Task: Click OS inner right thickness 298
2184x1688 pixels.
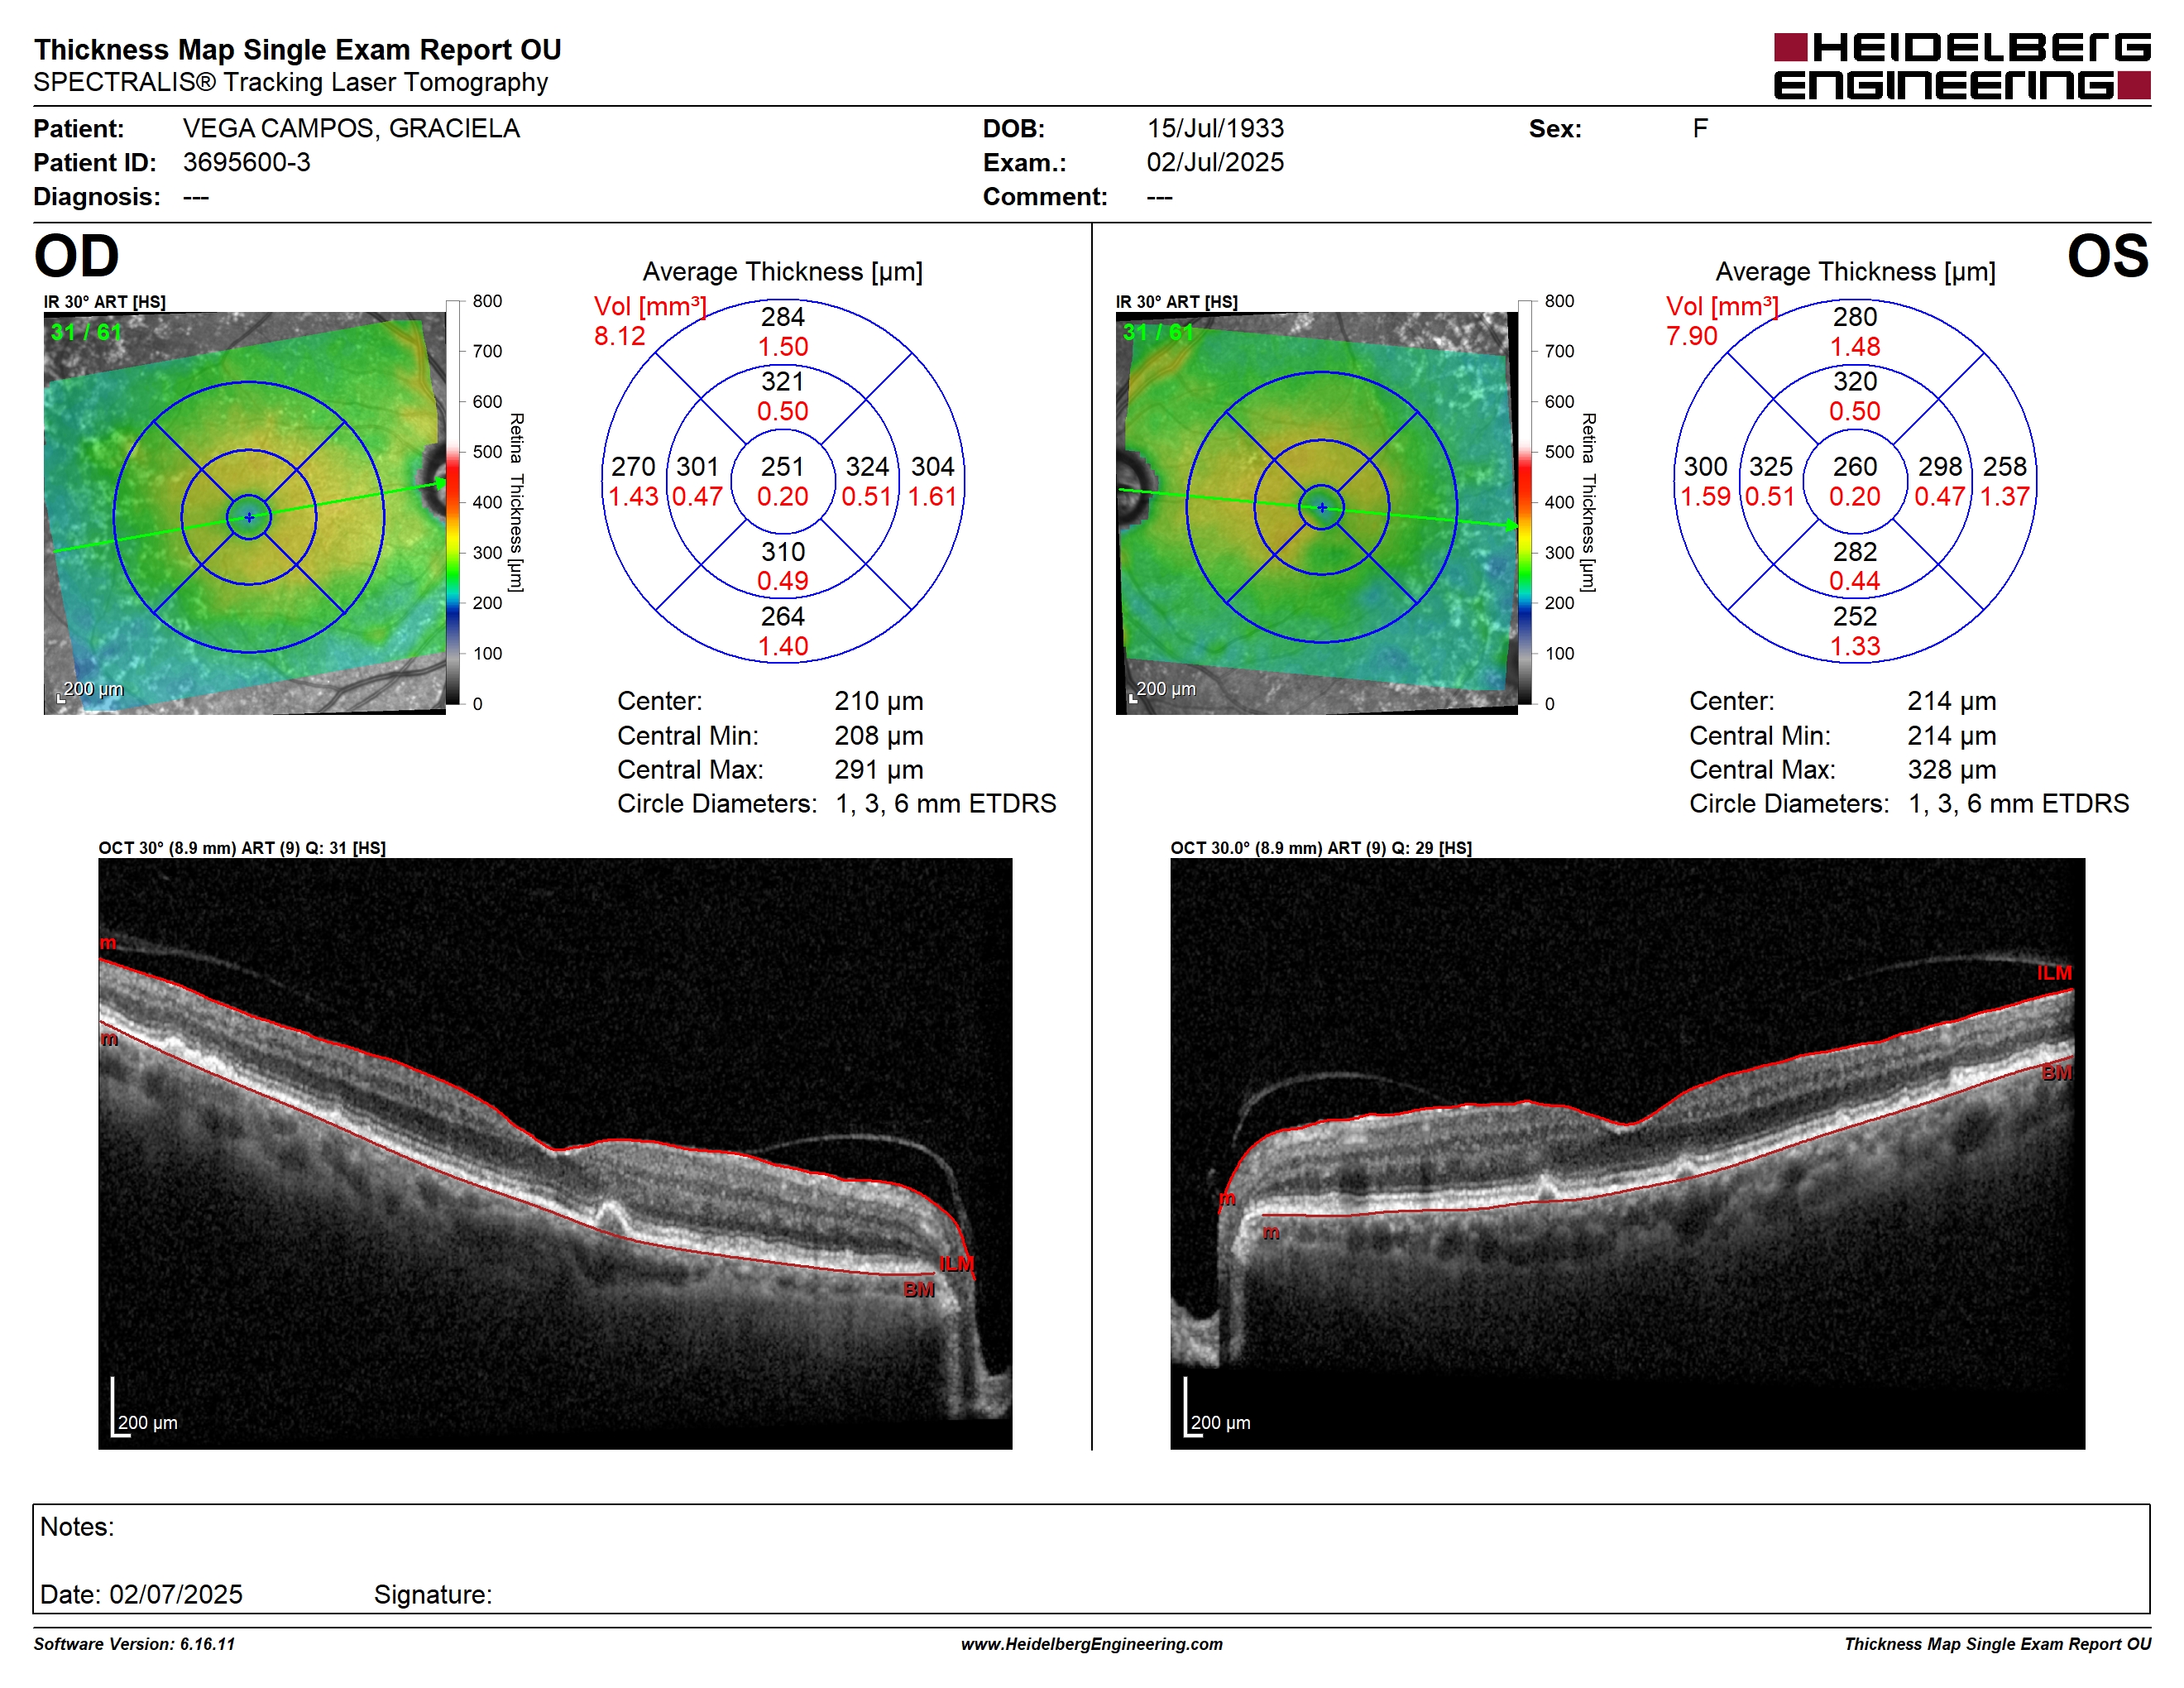Action: pos(1939,467)
